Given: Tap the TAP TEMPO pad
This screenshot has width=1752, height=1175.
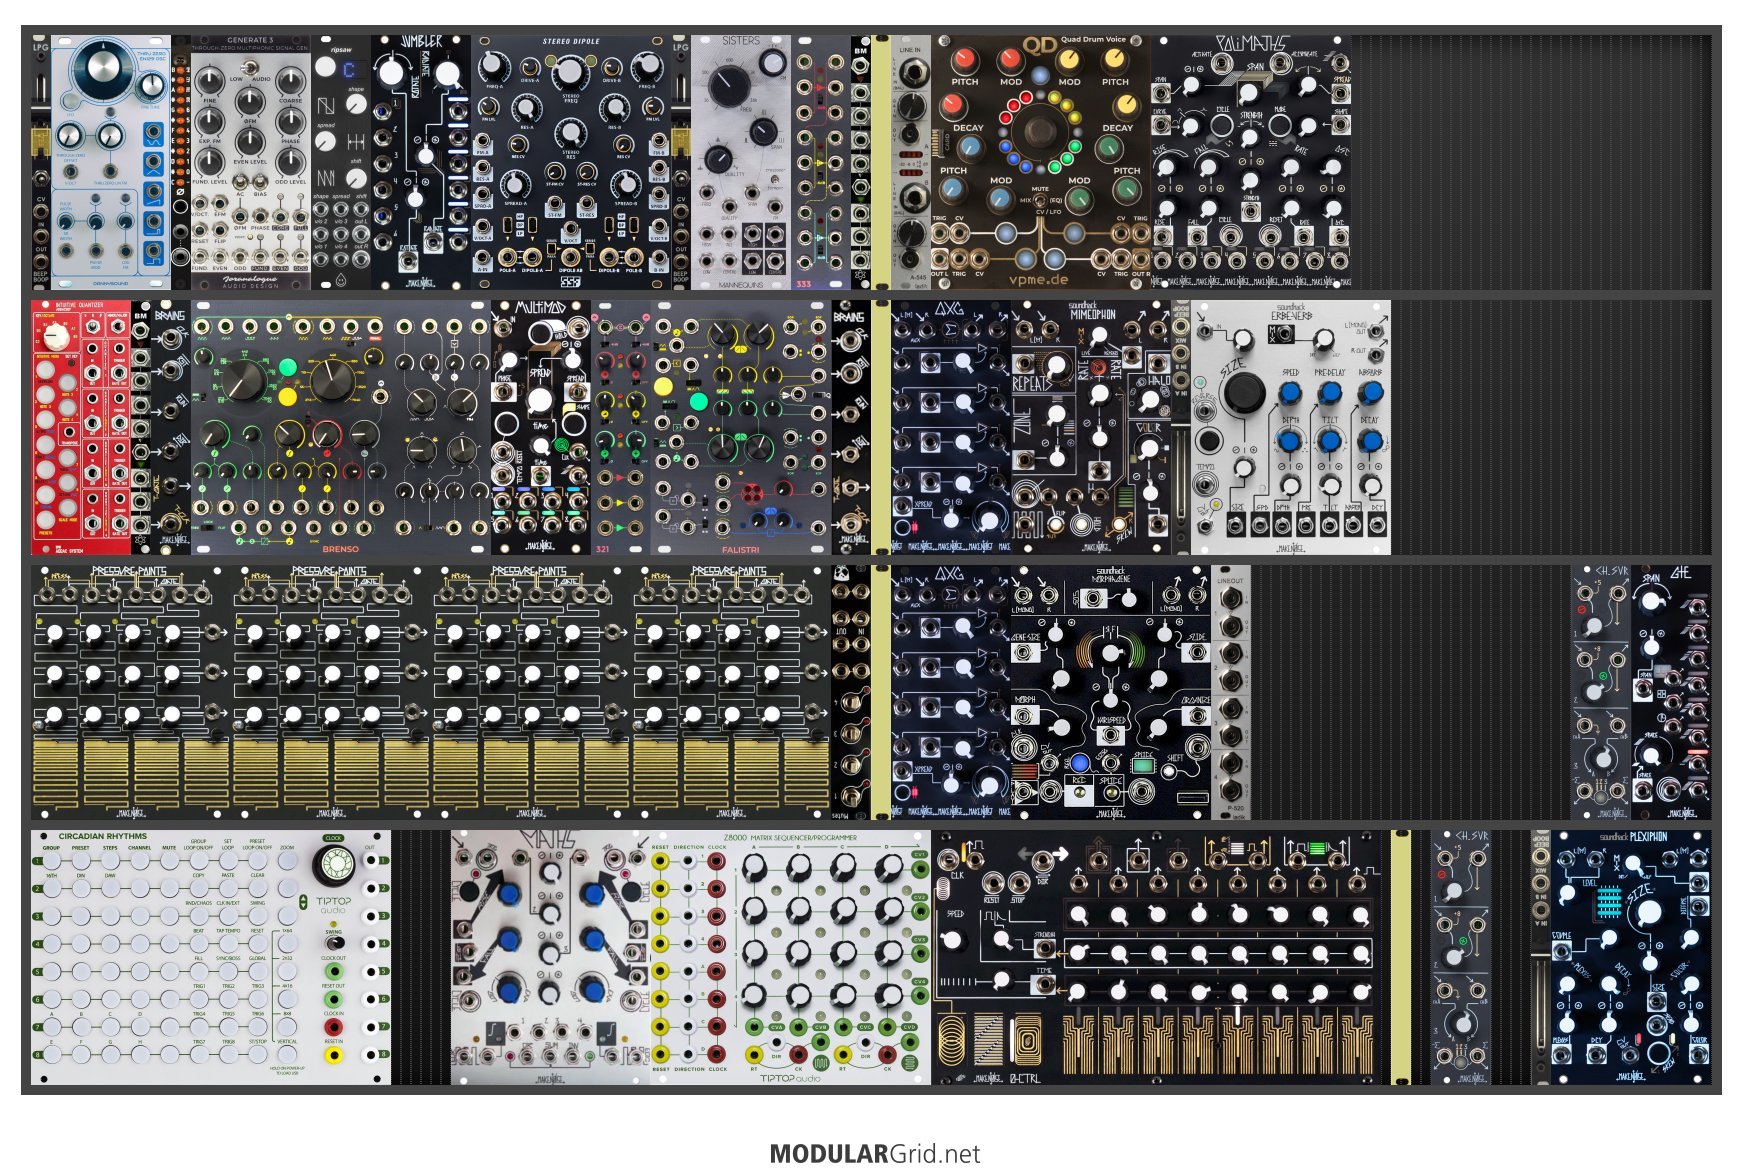Looking at the screenshot, I should pos(229,945).
